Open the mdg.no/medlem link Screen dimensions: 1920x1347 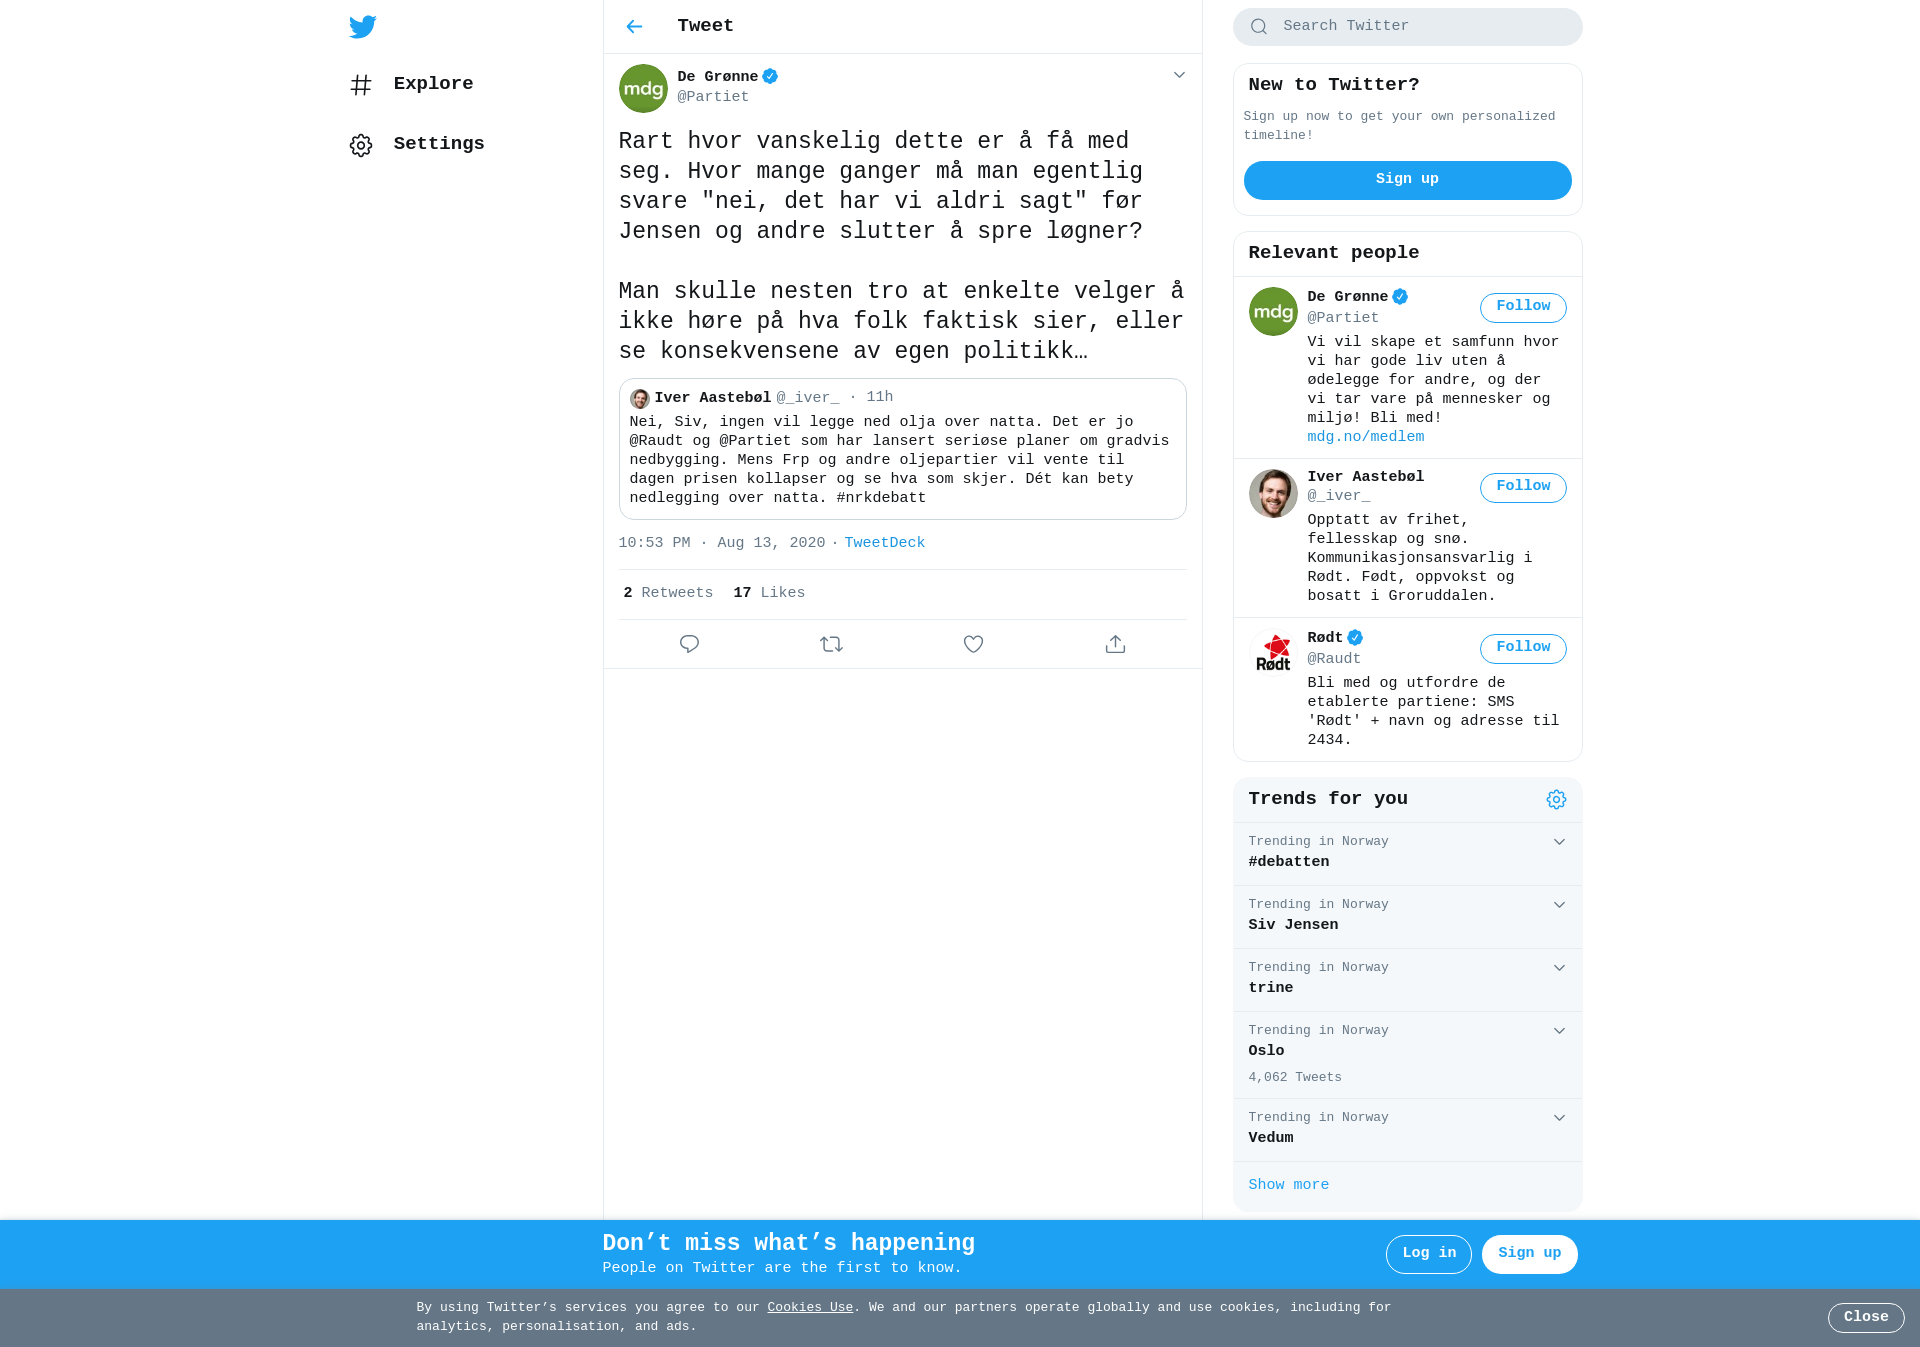(1365, 437)
